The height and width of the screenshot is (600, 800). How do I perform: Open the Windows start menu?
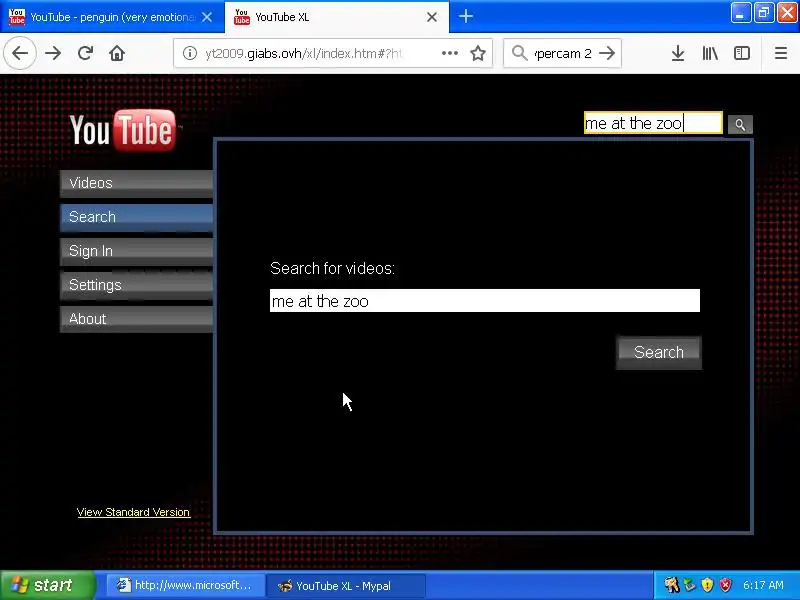click(x=47, y=585)
